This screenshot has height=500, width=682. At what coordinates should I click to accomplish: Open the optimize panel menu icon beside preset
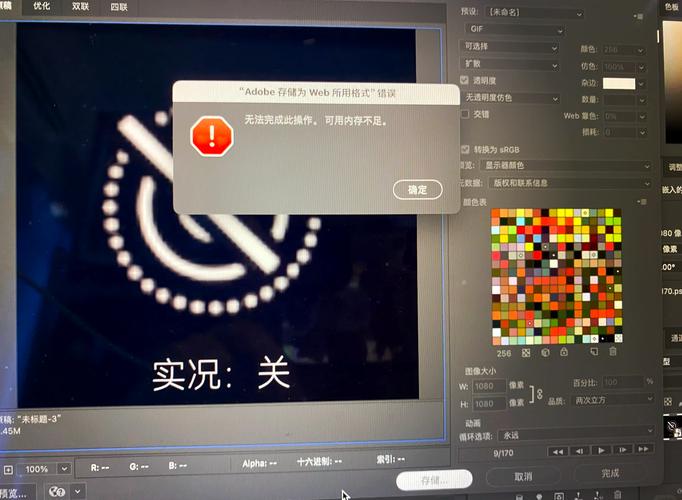pyautogui.click(x=639, y=17)
